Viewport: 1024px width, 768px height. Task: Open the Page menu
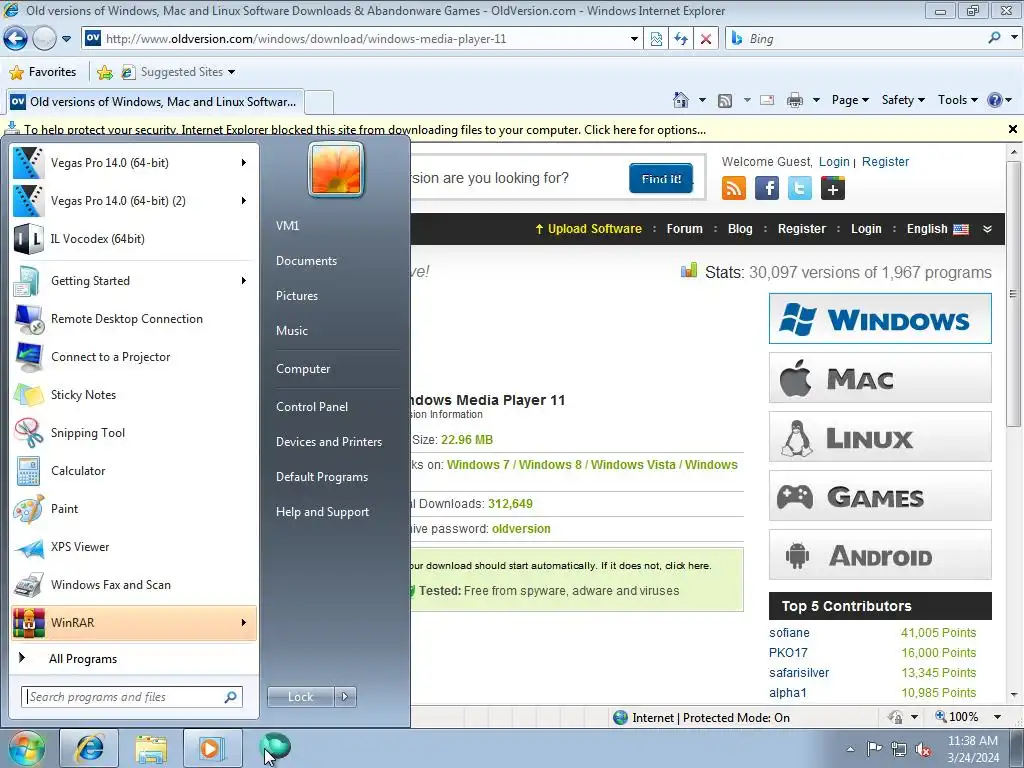pos(850,100)
